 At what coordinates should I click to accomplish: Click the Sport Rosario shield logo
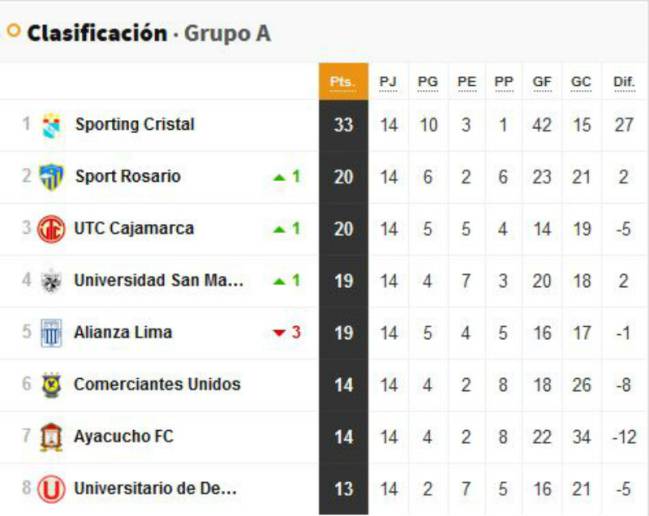(x=51, y=177)
